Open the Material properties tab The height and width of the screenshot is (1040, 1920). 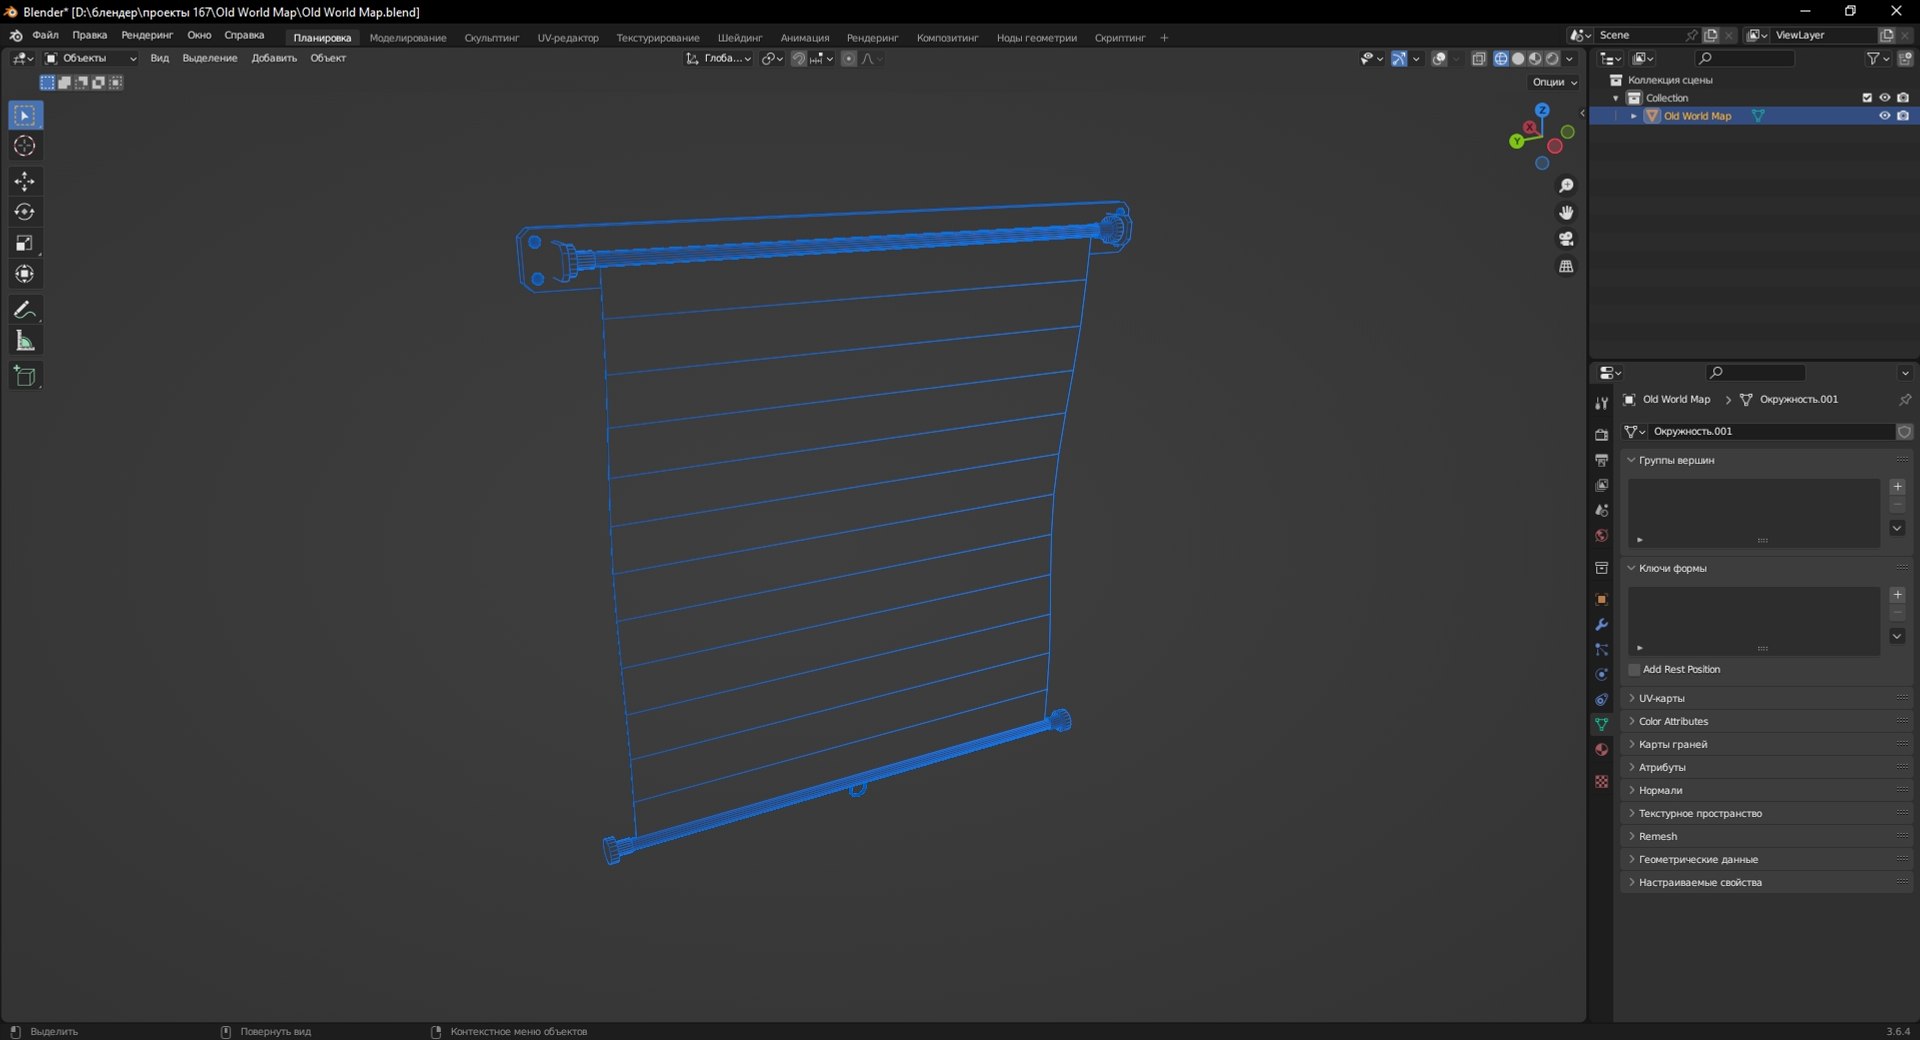(x=1601, y=750)
